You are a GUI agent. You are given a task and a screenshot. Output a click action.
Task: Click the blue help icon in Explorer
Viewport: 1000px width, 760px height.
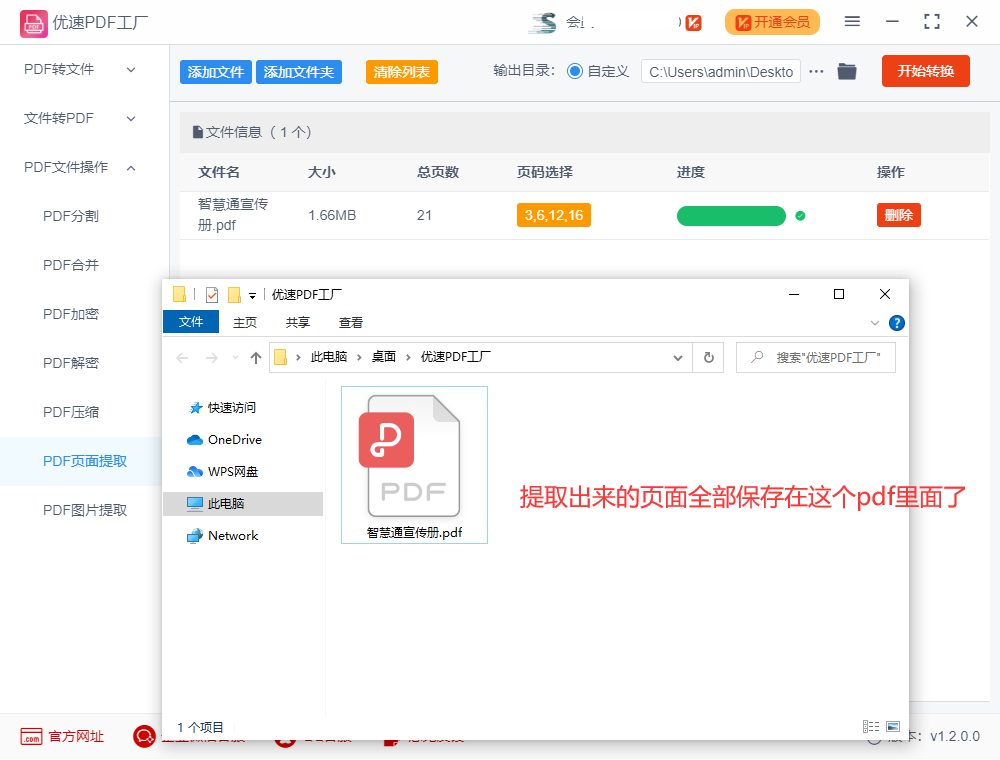897,323
